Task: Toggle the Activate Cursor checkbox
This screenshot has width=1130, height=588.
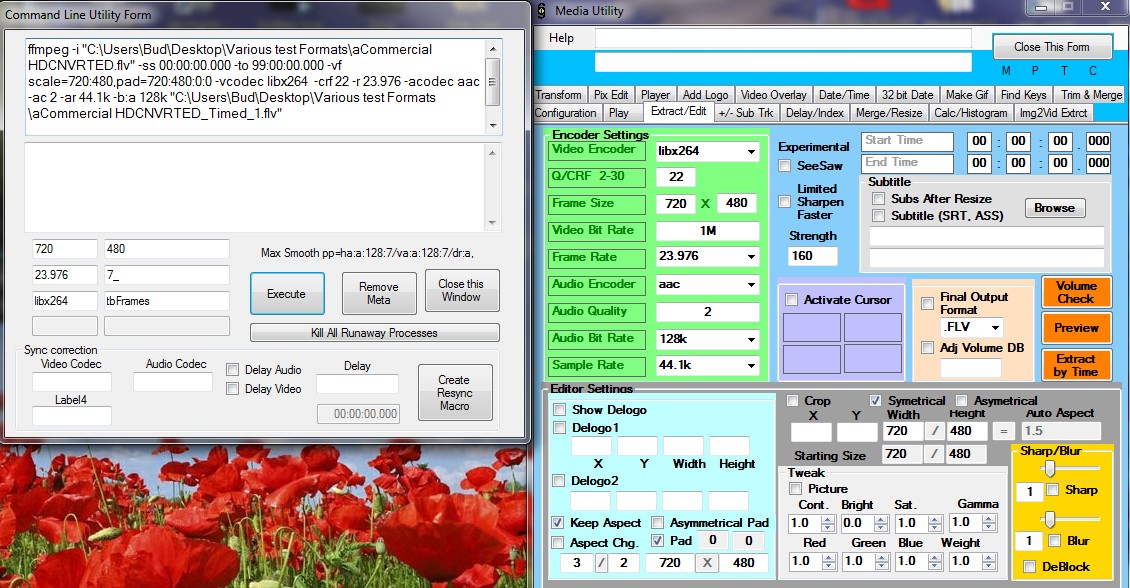Action: pos(792,300)
